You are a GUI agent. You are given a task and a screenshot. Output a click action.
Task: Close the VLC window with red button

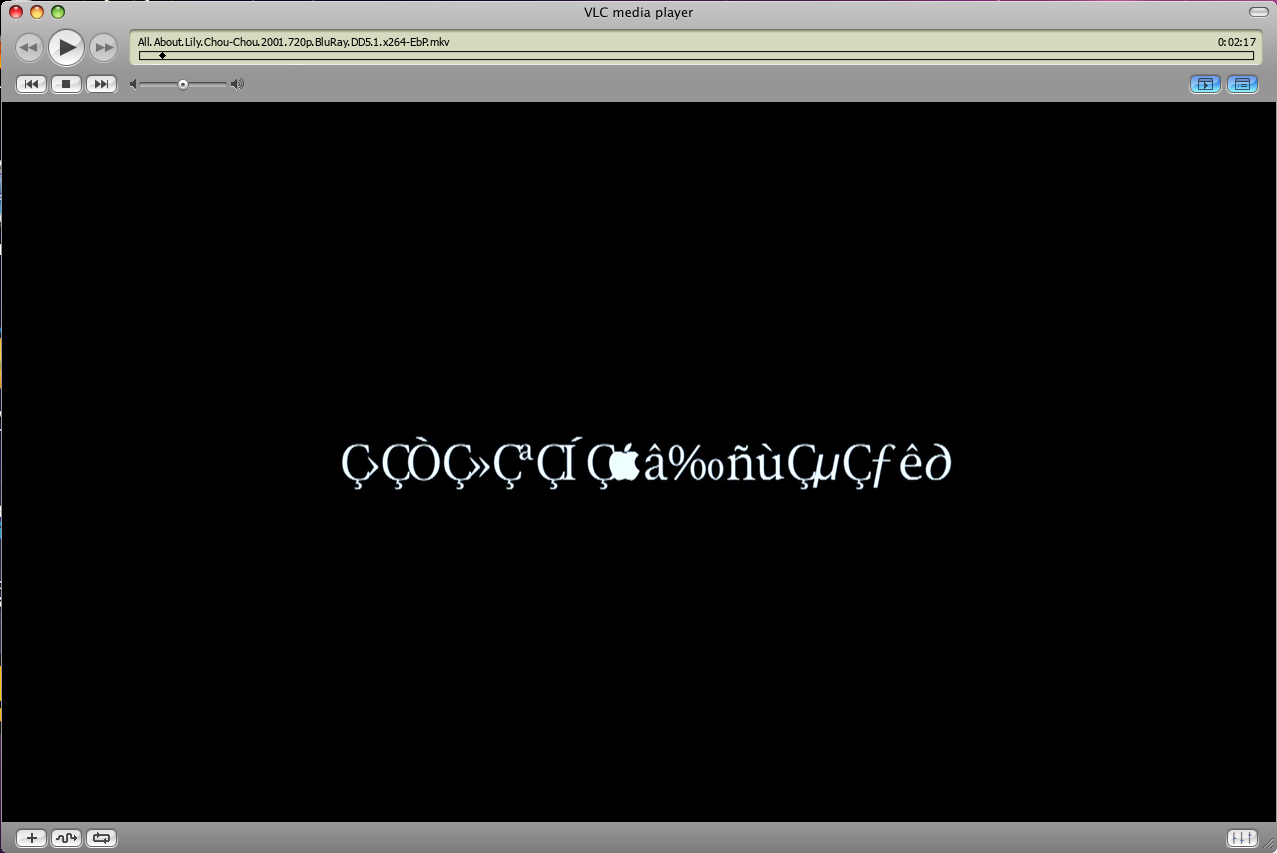tap(16, 12)
